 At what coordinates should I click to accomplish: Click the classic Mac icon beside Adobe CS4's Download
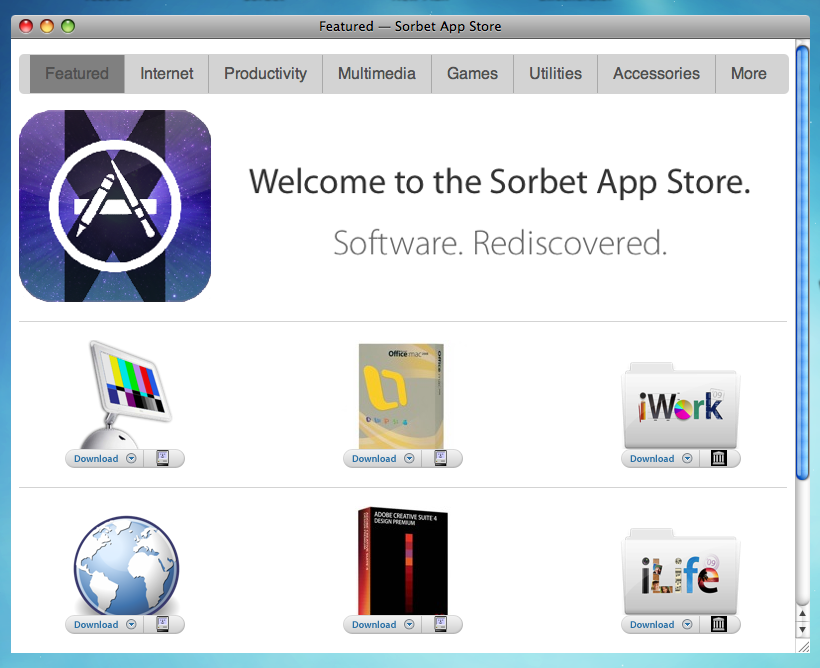pos(441,624)
